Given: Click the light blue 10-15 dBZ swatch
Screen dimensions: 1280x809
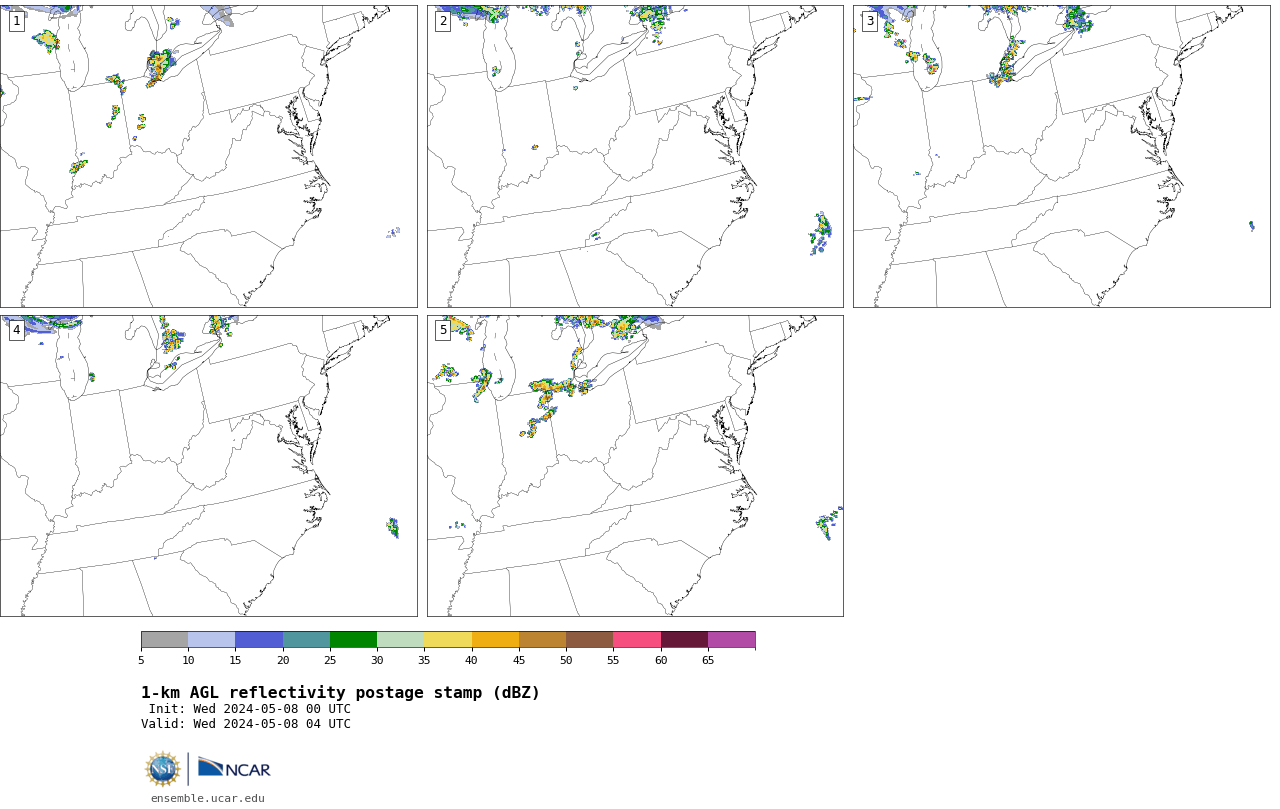Looking at the screenshot, I should coord(211,640).
